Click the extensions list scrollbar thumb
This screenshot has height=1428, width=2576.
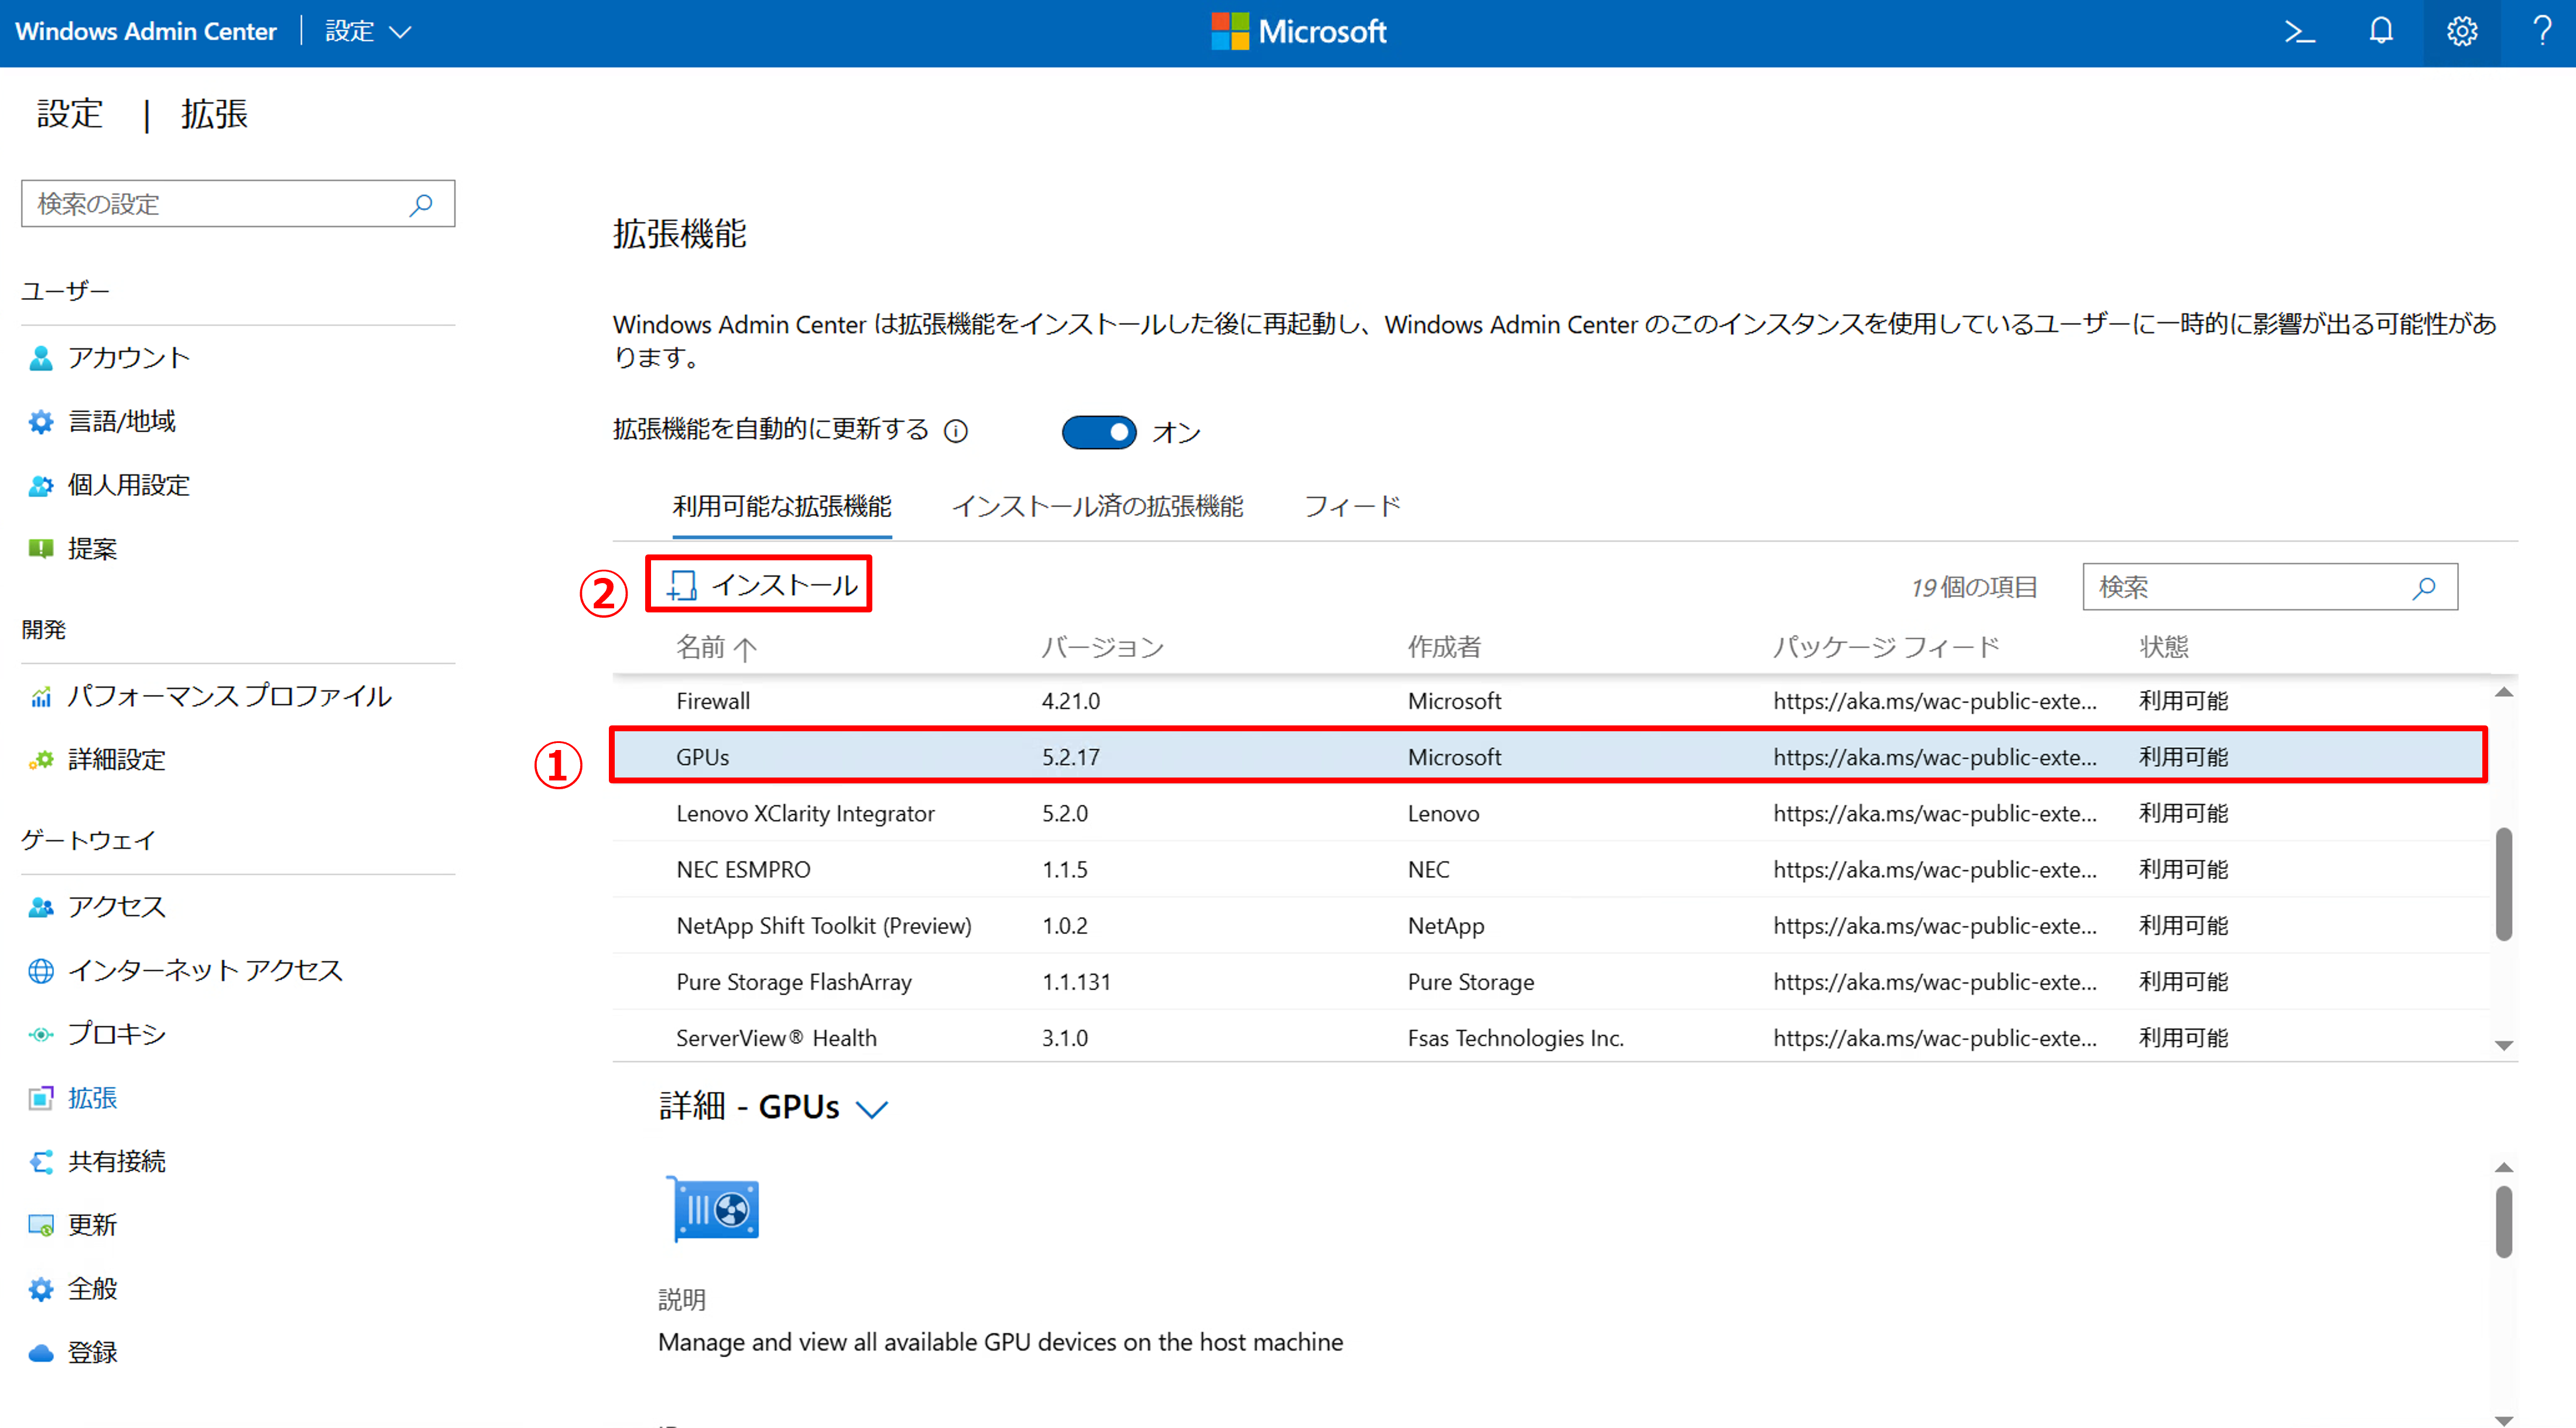coord(2503,884)
